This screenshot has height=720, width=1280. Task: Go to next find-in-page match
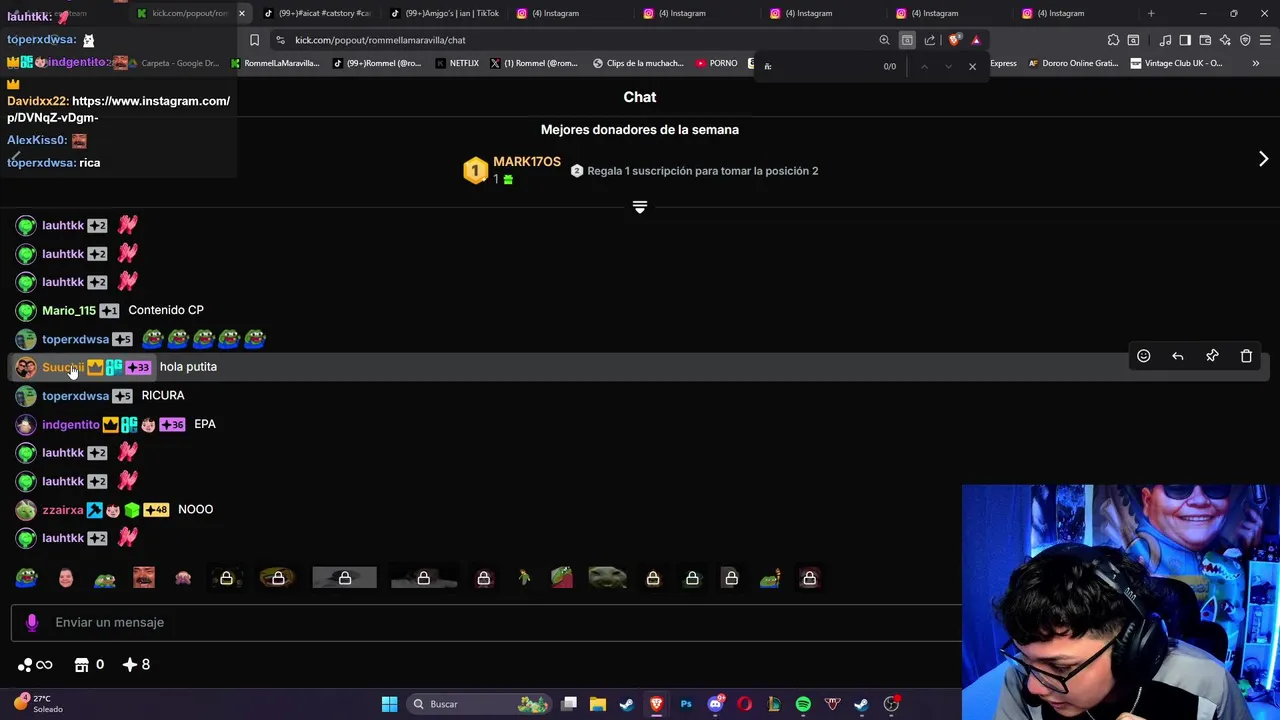click(x=948, y=66)
